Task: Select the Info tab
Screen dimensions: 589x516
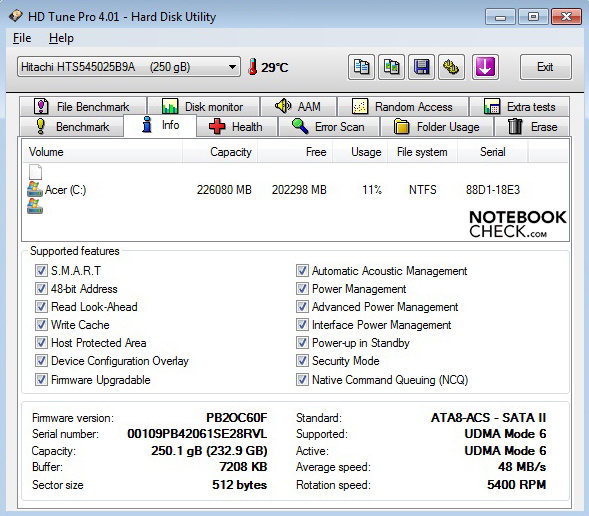Action: point(160,125)
